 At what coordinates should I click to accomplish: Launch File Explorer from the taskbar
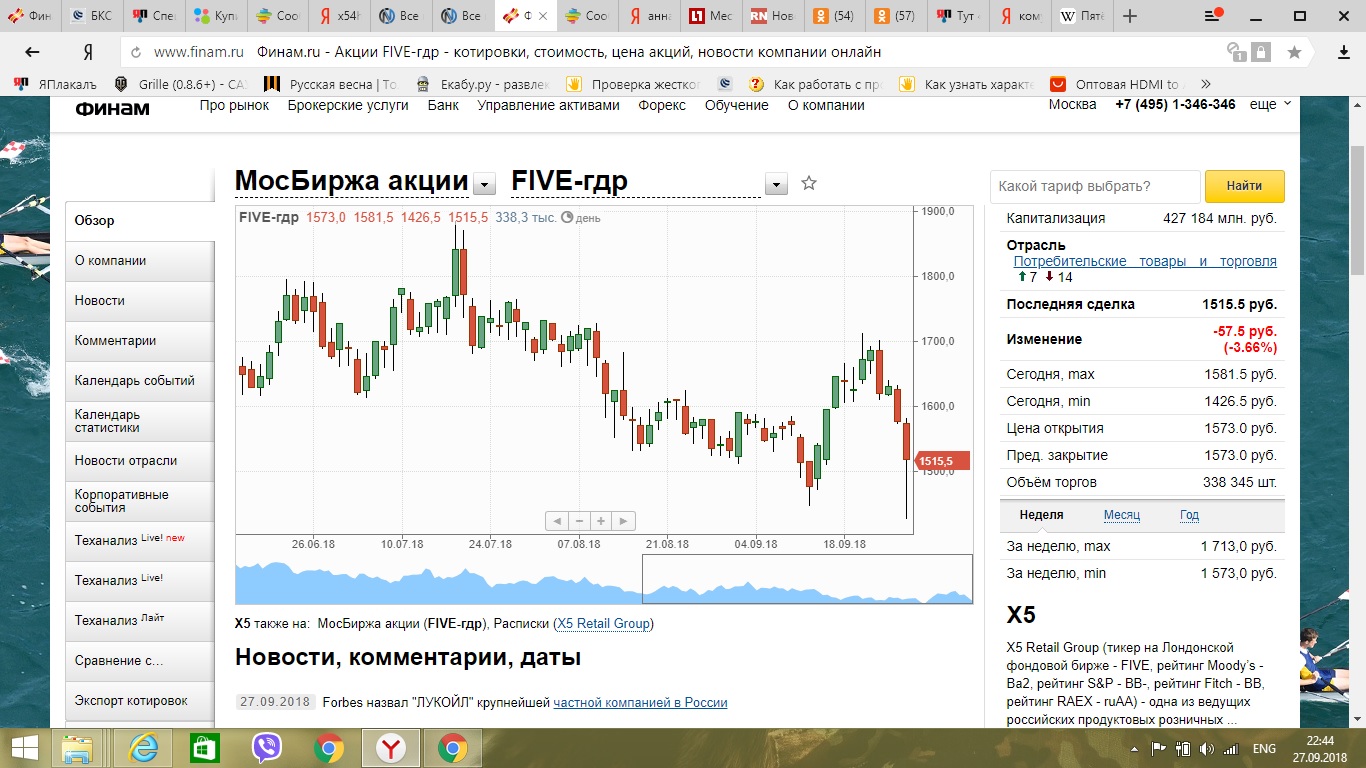coord(77,748)
